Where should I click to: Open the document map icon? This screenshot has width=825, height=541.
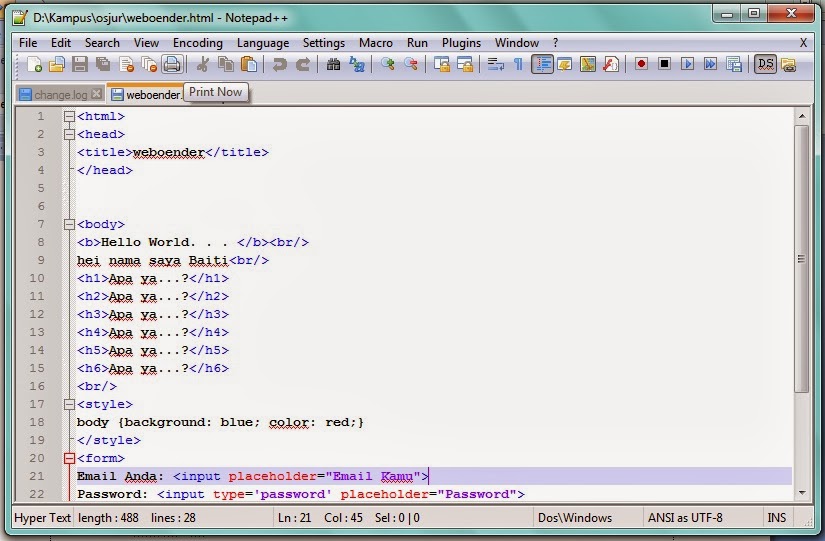(x=588, y=65)
